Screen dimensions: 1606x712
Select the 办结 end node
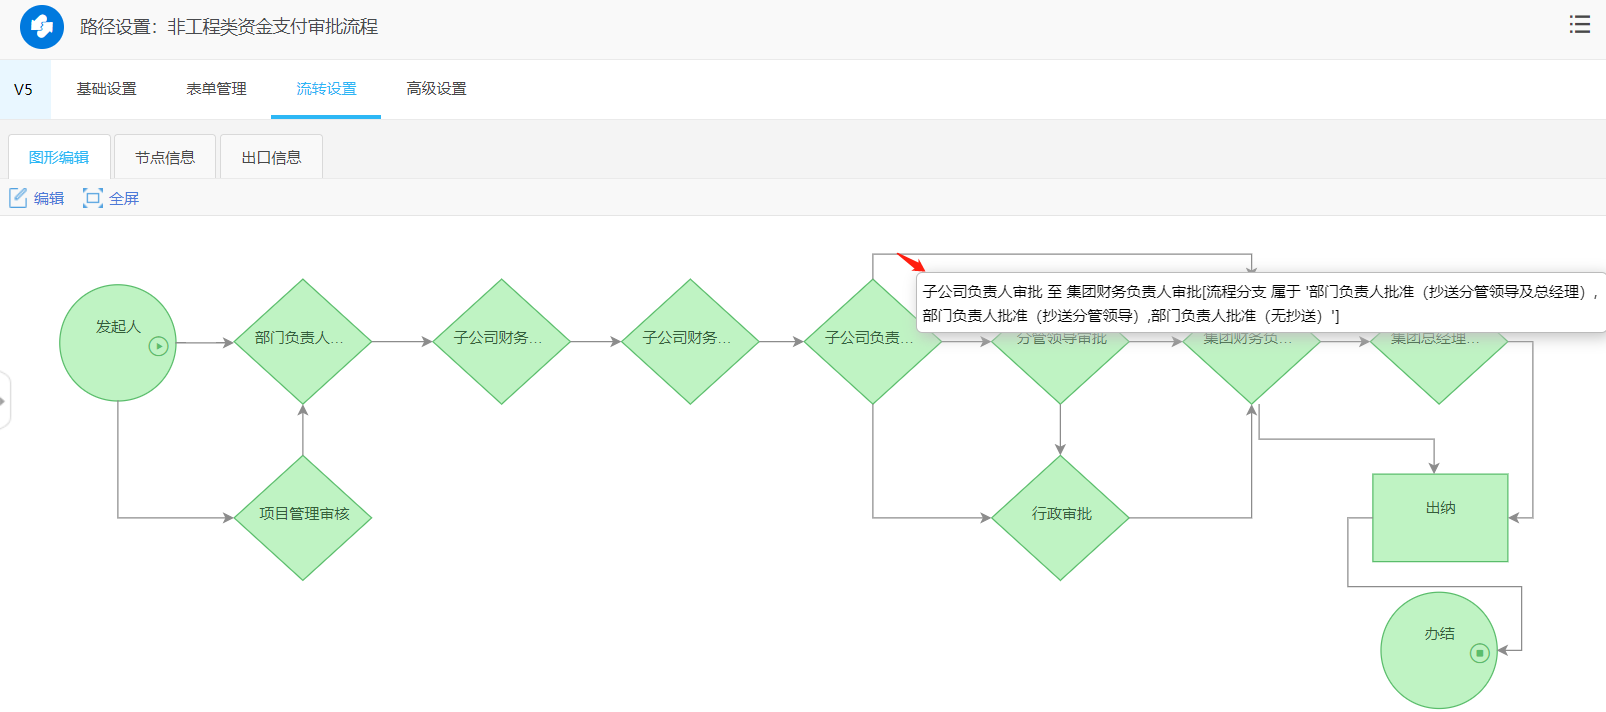click(x=1439, y=650)
